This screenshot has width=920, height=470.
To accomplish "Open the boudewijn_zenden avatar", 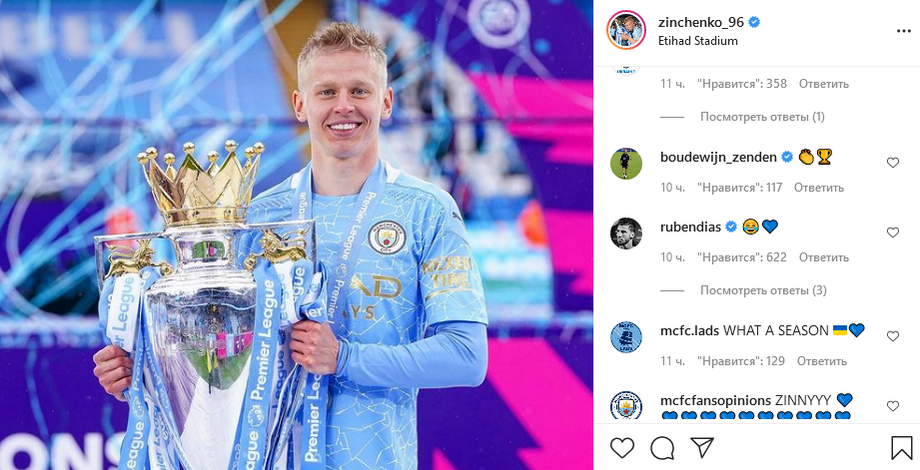I will click(626, 164).
